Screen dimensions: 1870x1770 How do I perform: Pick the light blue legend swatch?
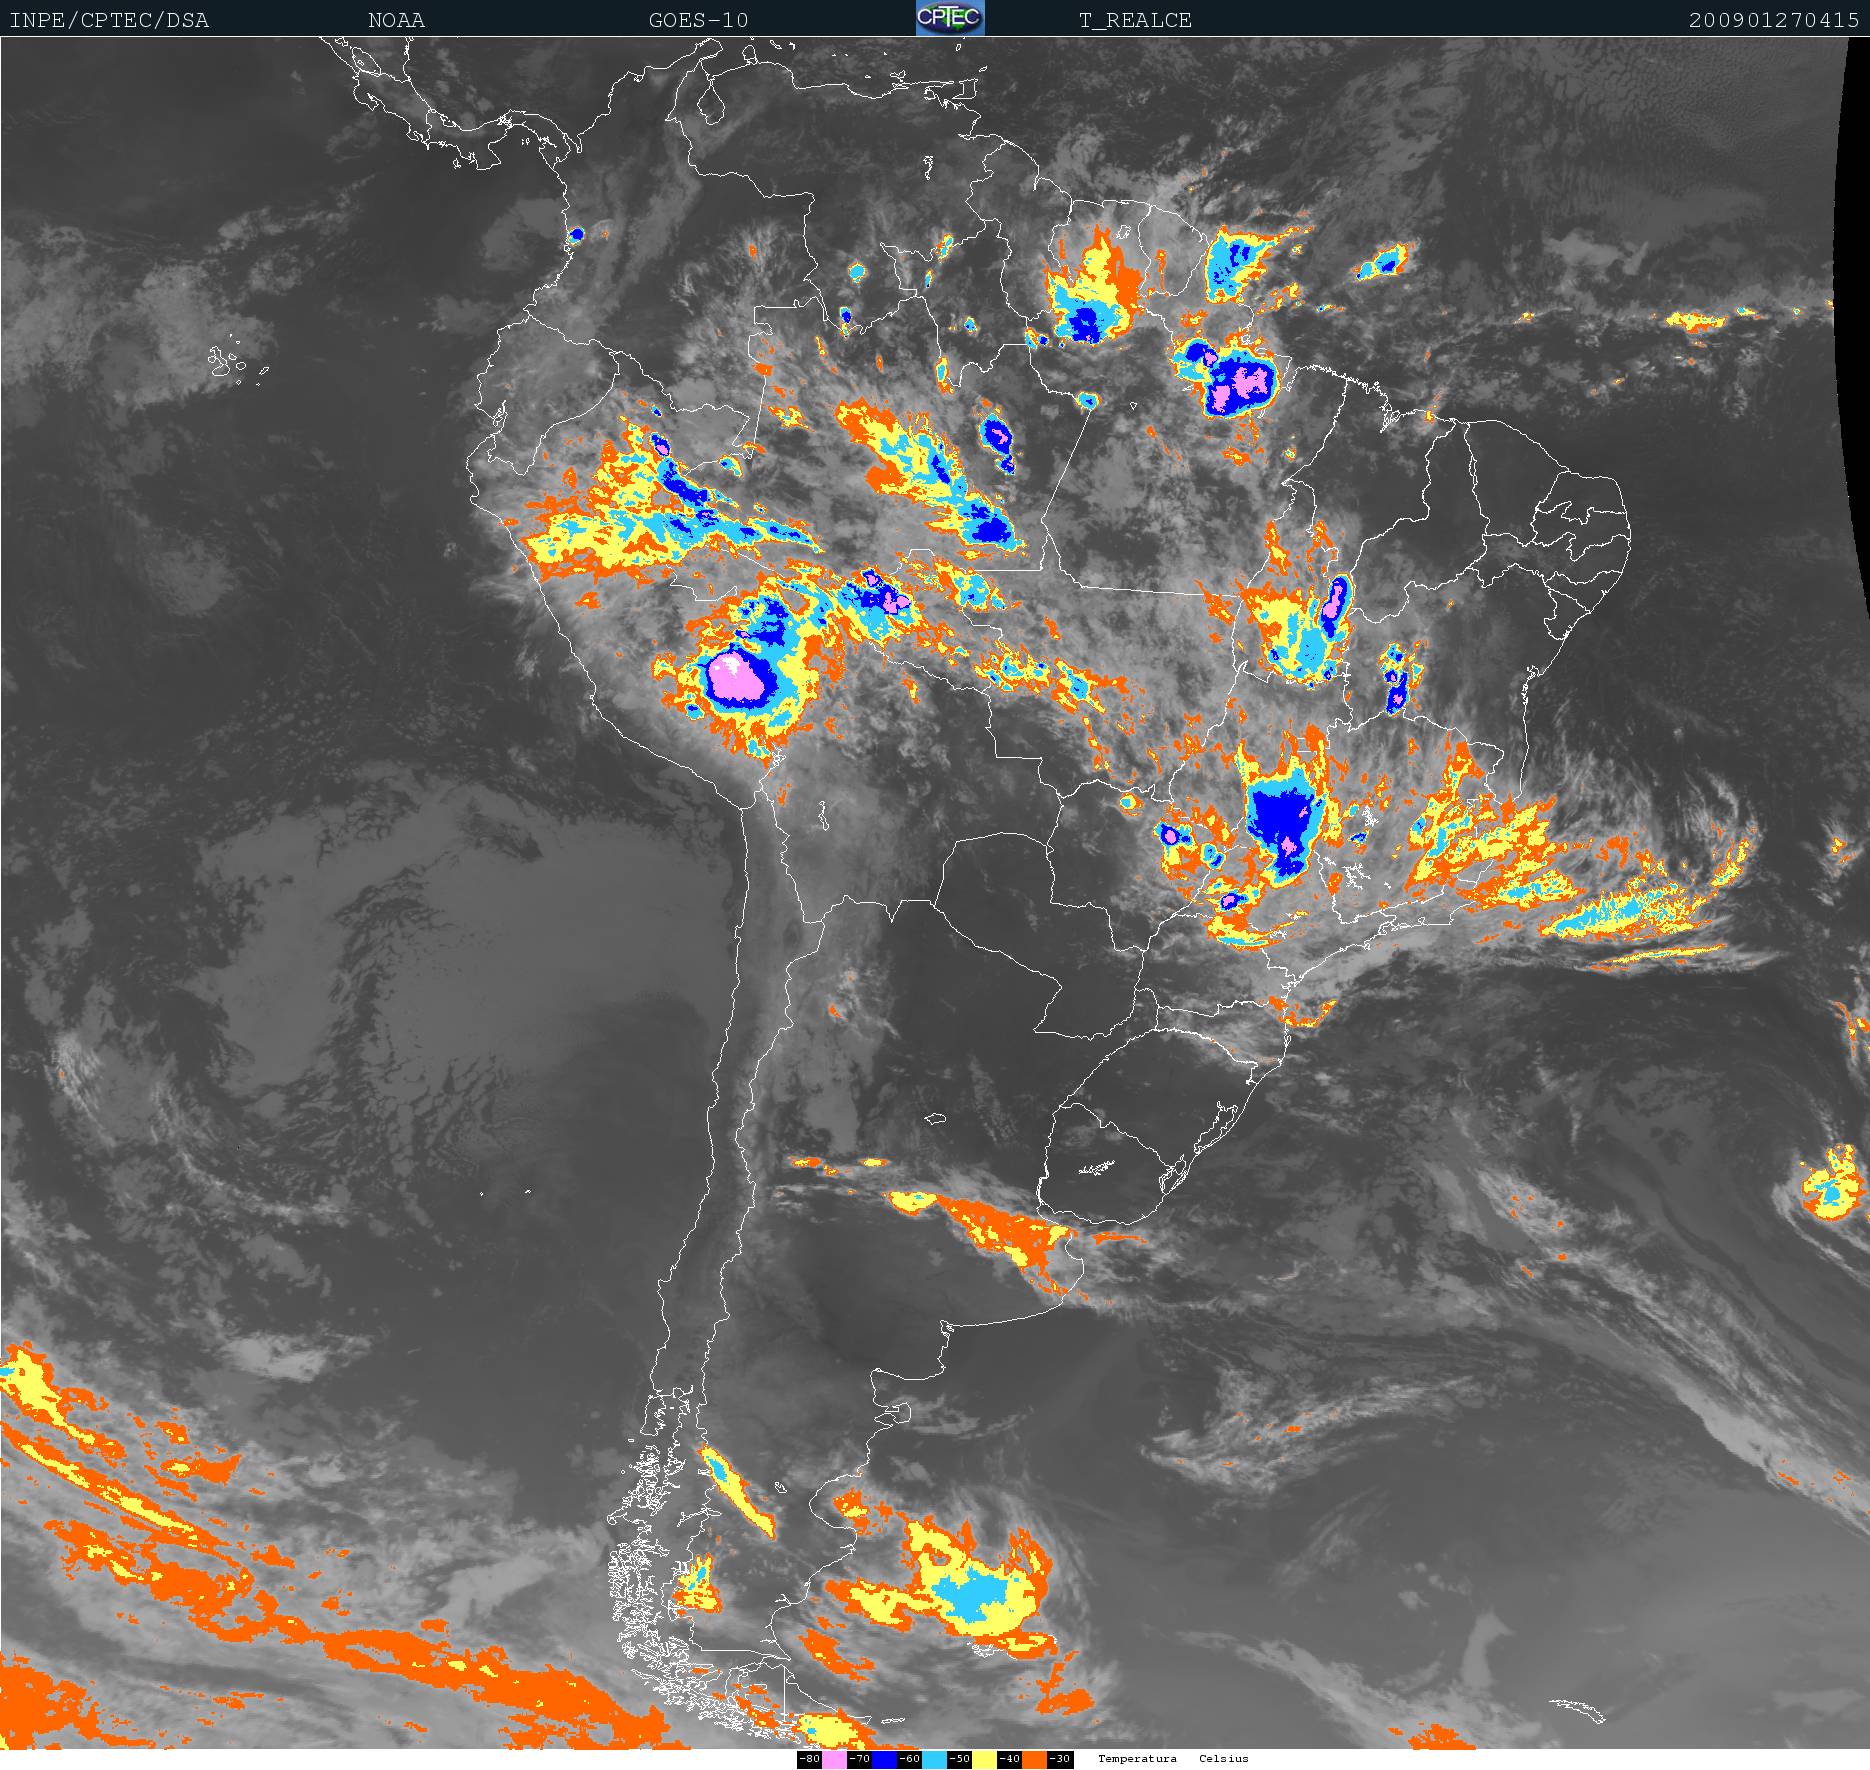coord(934,1759)
